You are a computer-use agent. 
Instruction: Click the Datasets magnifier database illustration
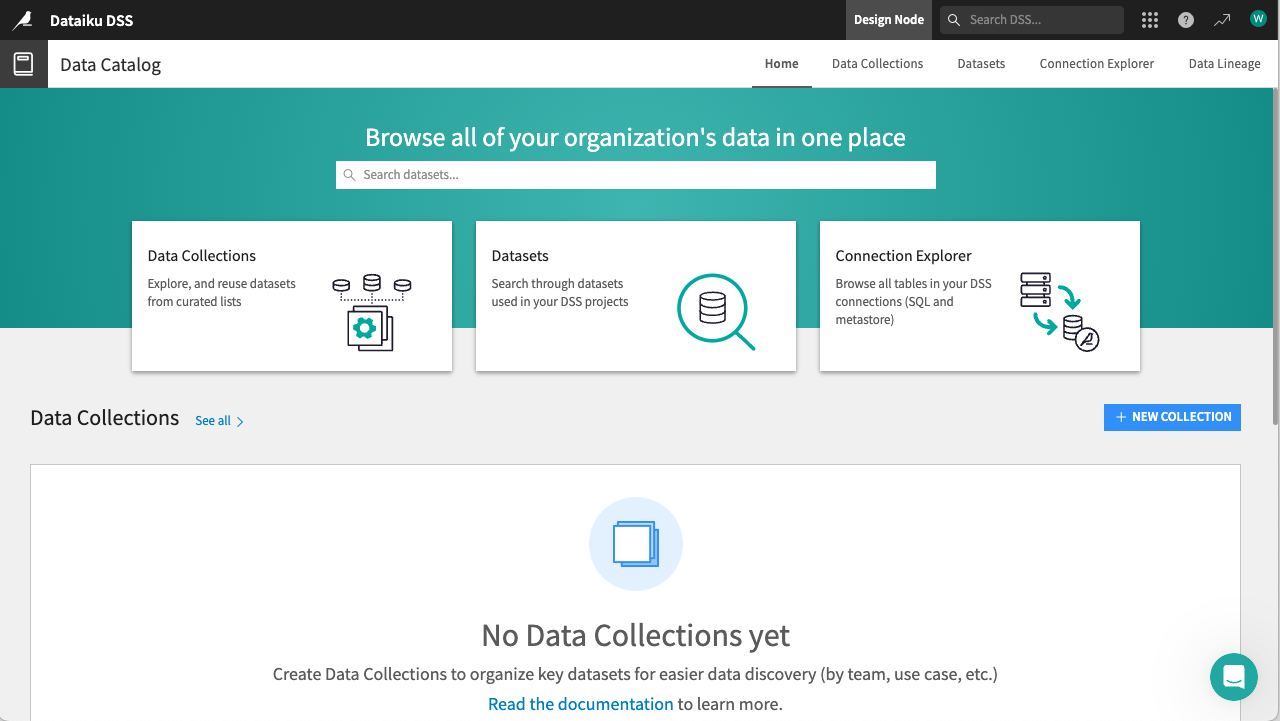pos(716,312)
